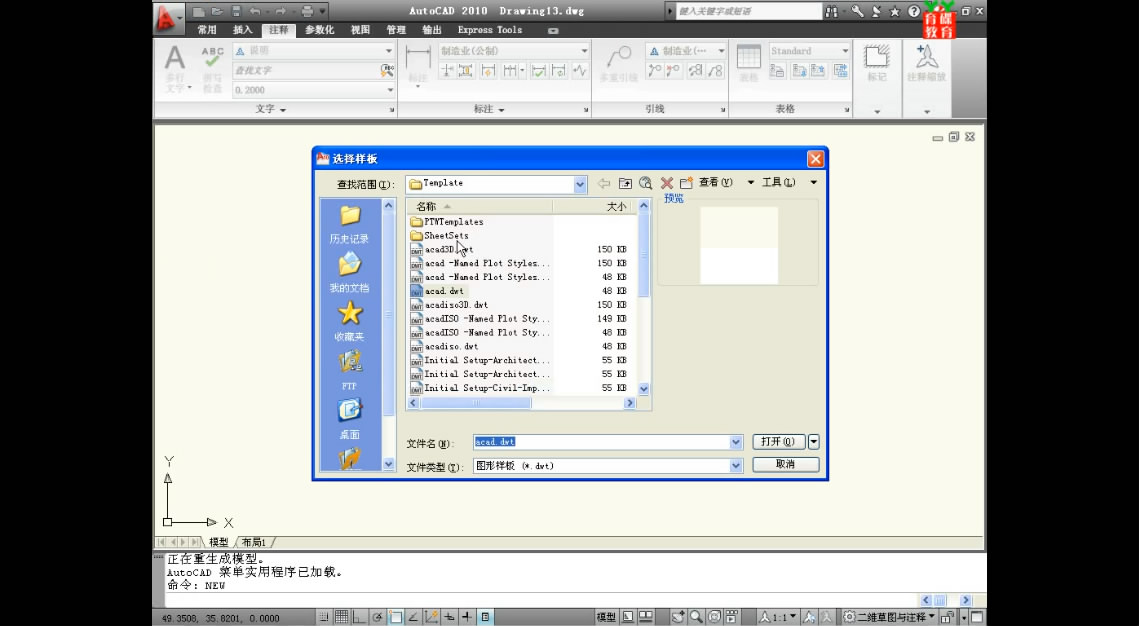Click the back arrow in the dialog toolbar
The width and height of the screenshot is (1139, 626).
[x=604, y=183]
